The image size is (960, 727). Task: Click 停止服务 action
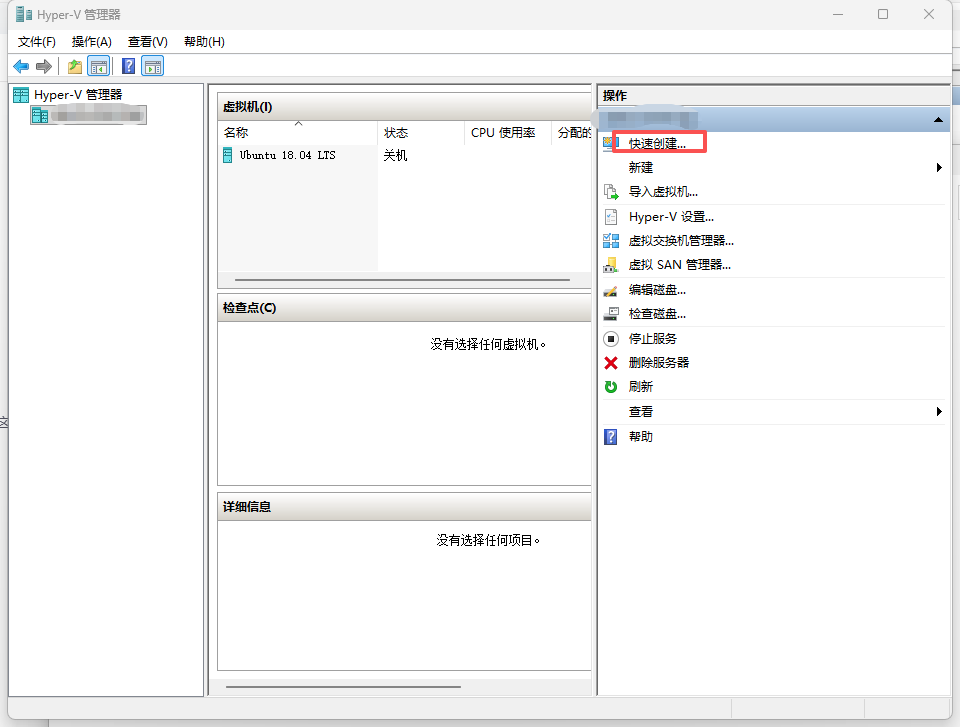(x=653, y=339)
